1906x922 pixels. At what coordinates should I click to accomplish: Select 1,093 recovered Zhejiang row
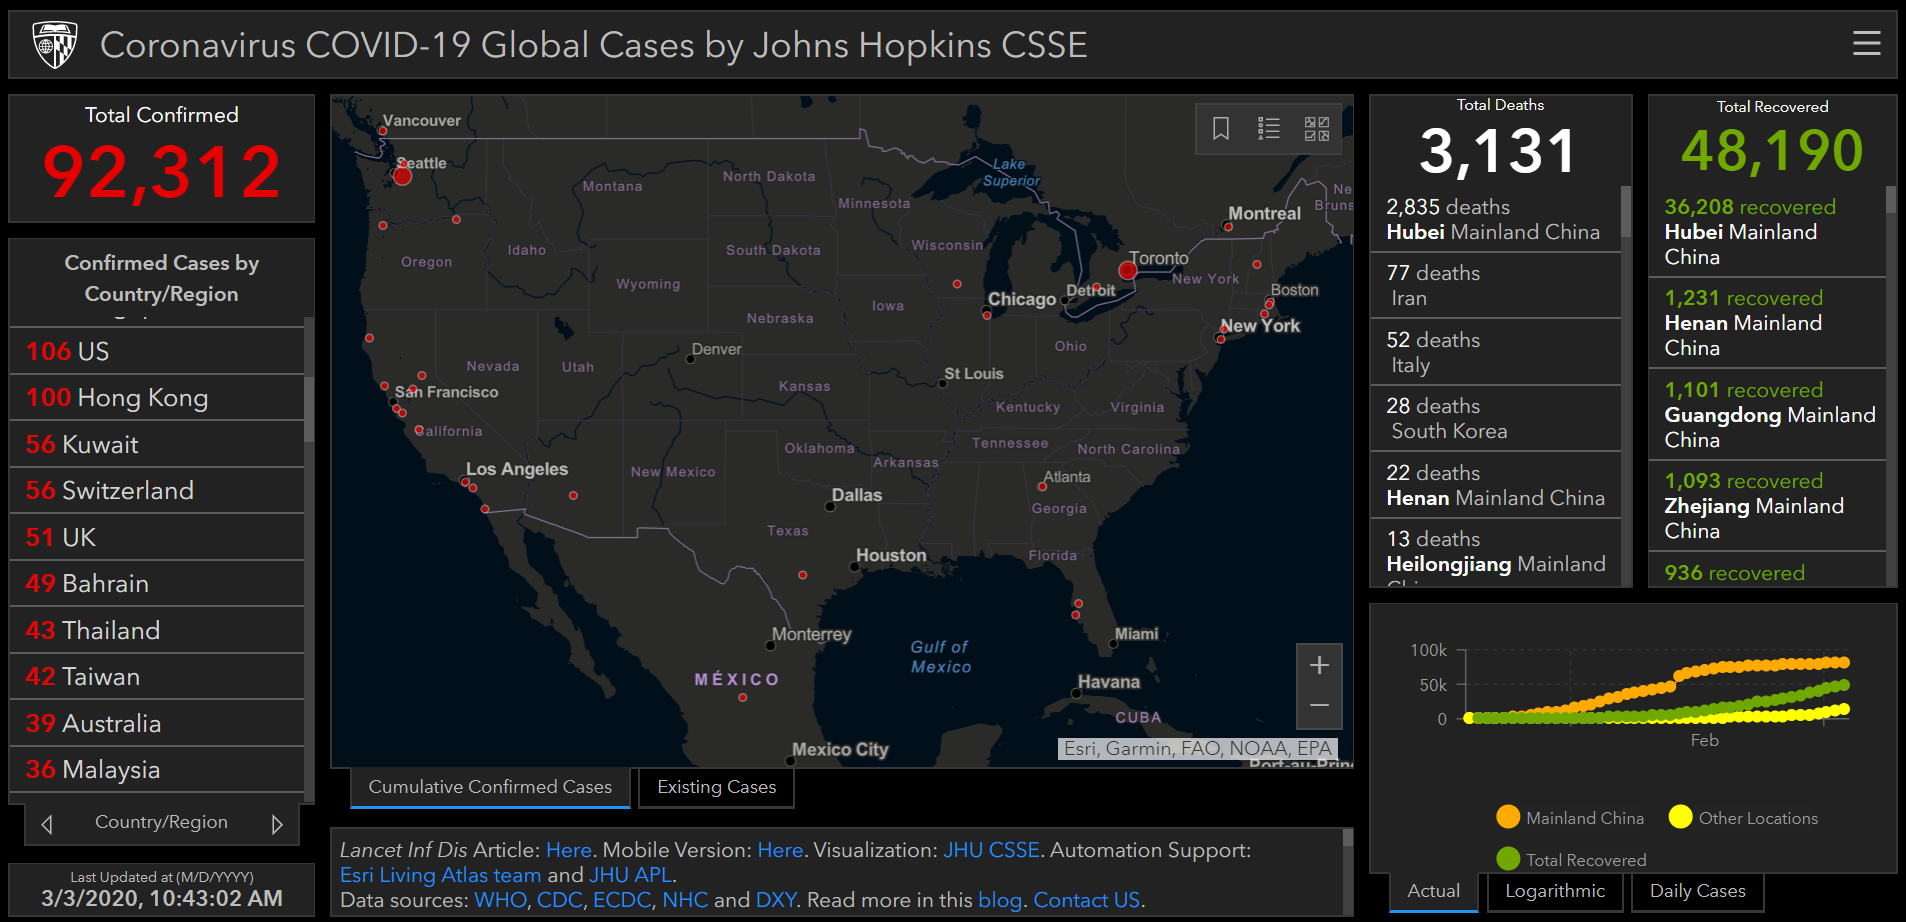click(x=1767, y=505)
